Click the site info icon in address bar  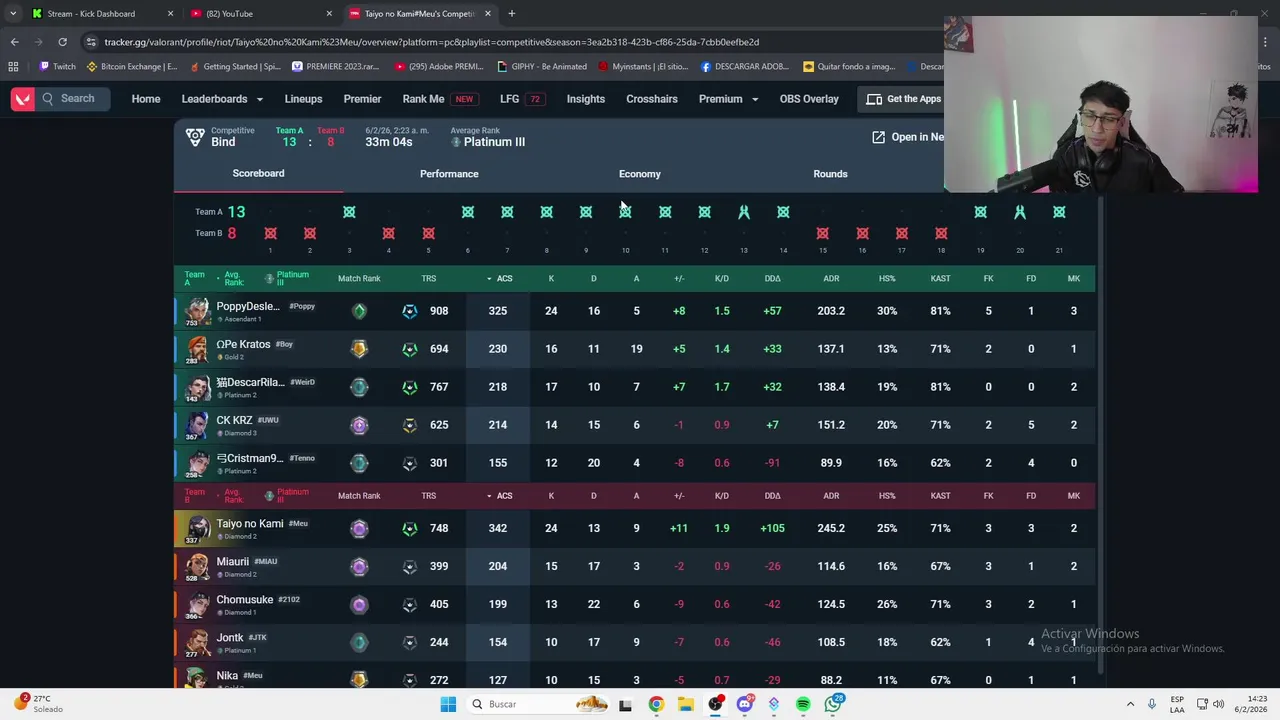coord(91,42)
